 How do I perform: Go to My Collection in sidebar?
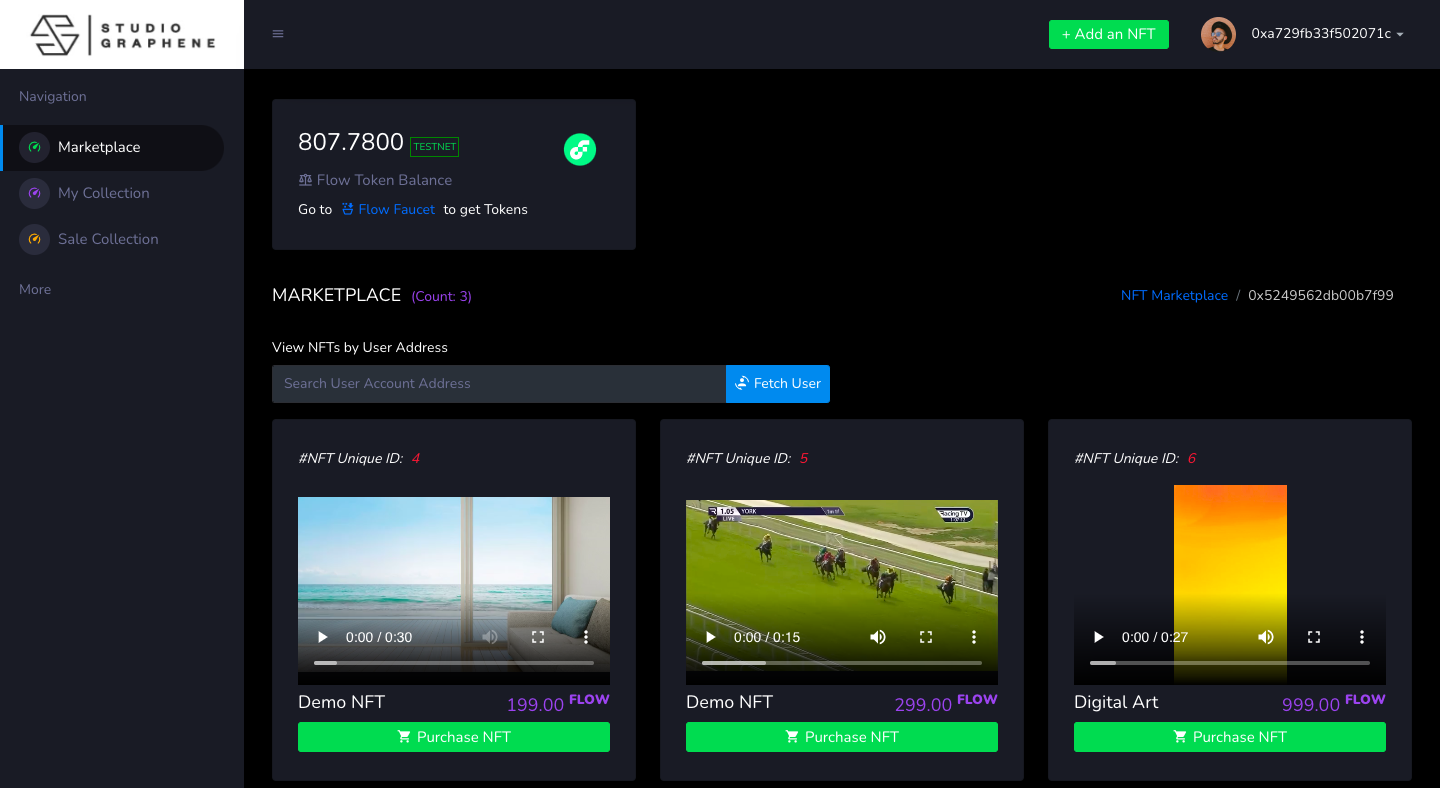pos(103,193)
